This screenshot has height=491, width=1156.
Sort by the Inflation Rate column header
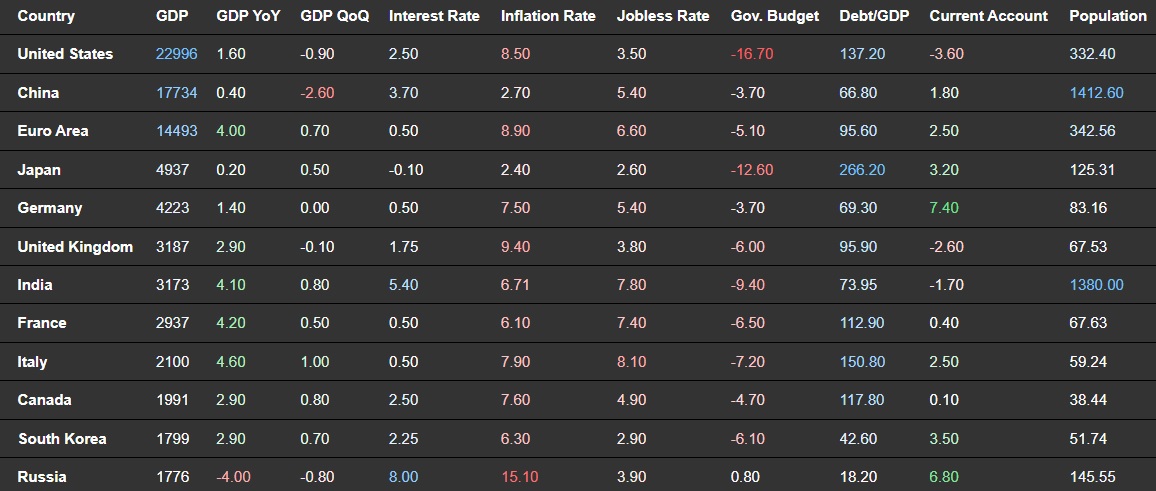(548, 15)
